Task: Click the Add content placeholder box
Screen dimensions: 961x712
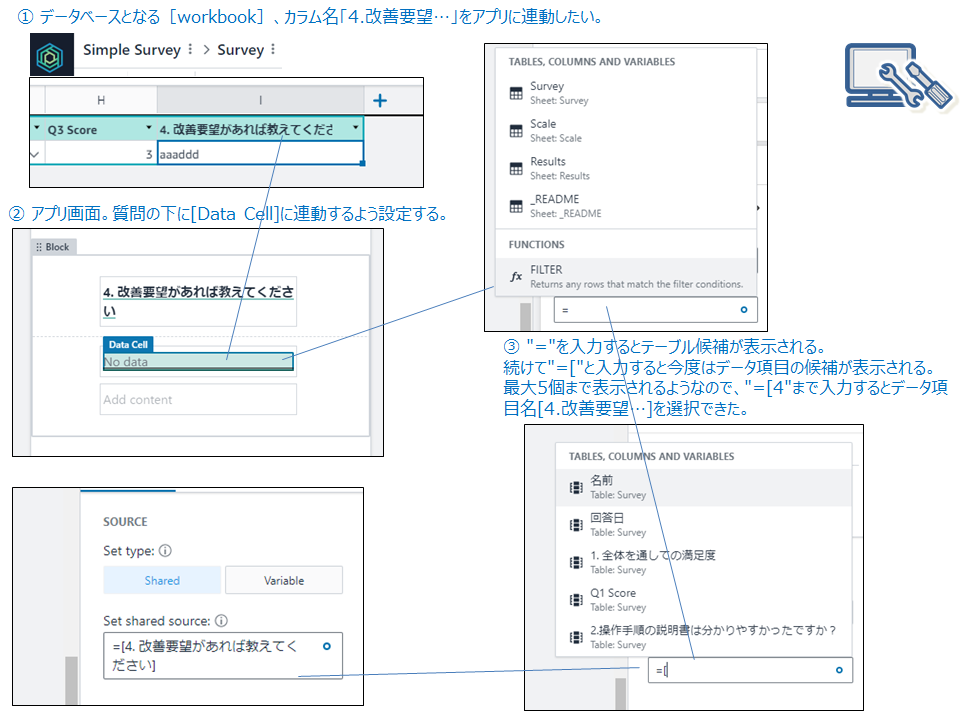Action: coord(199,400)
